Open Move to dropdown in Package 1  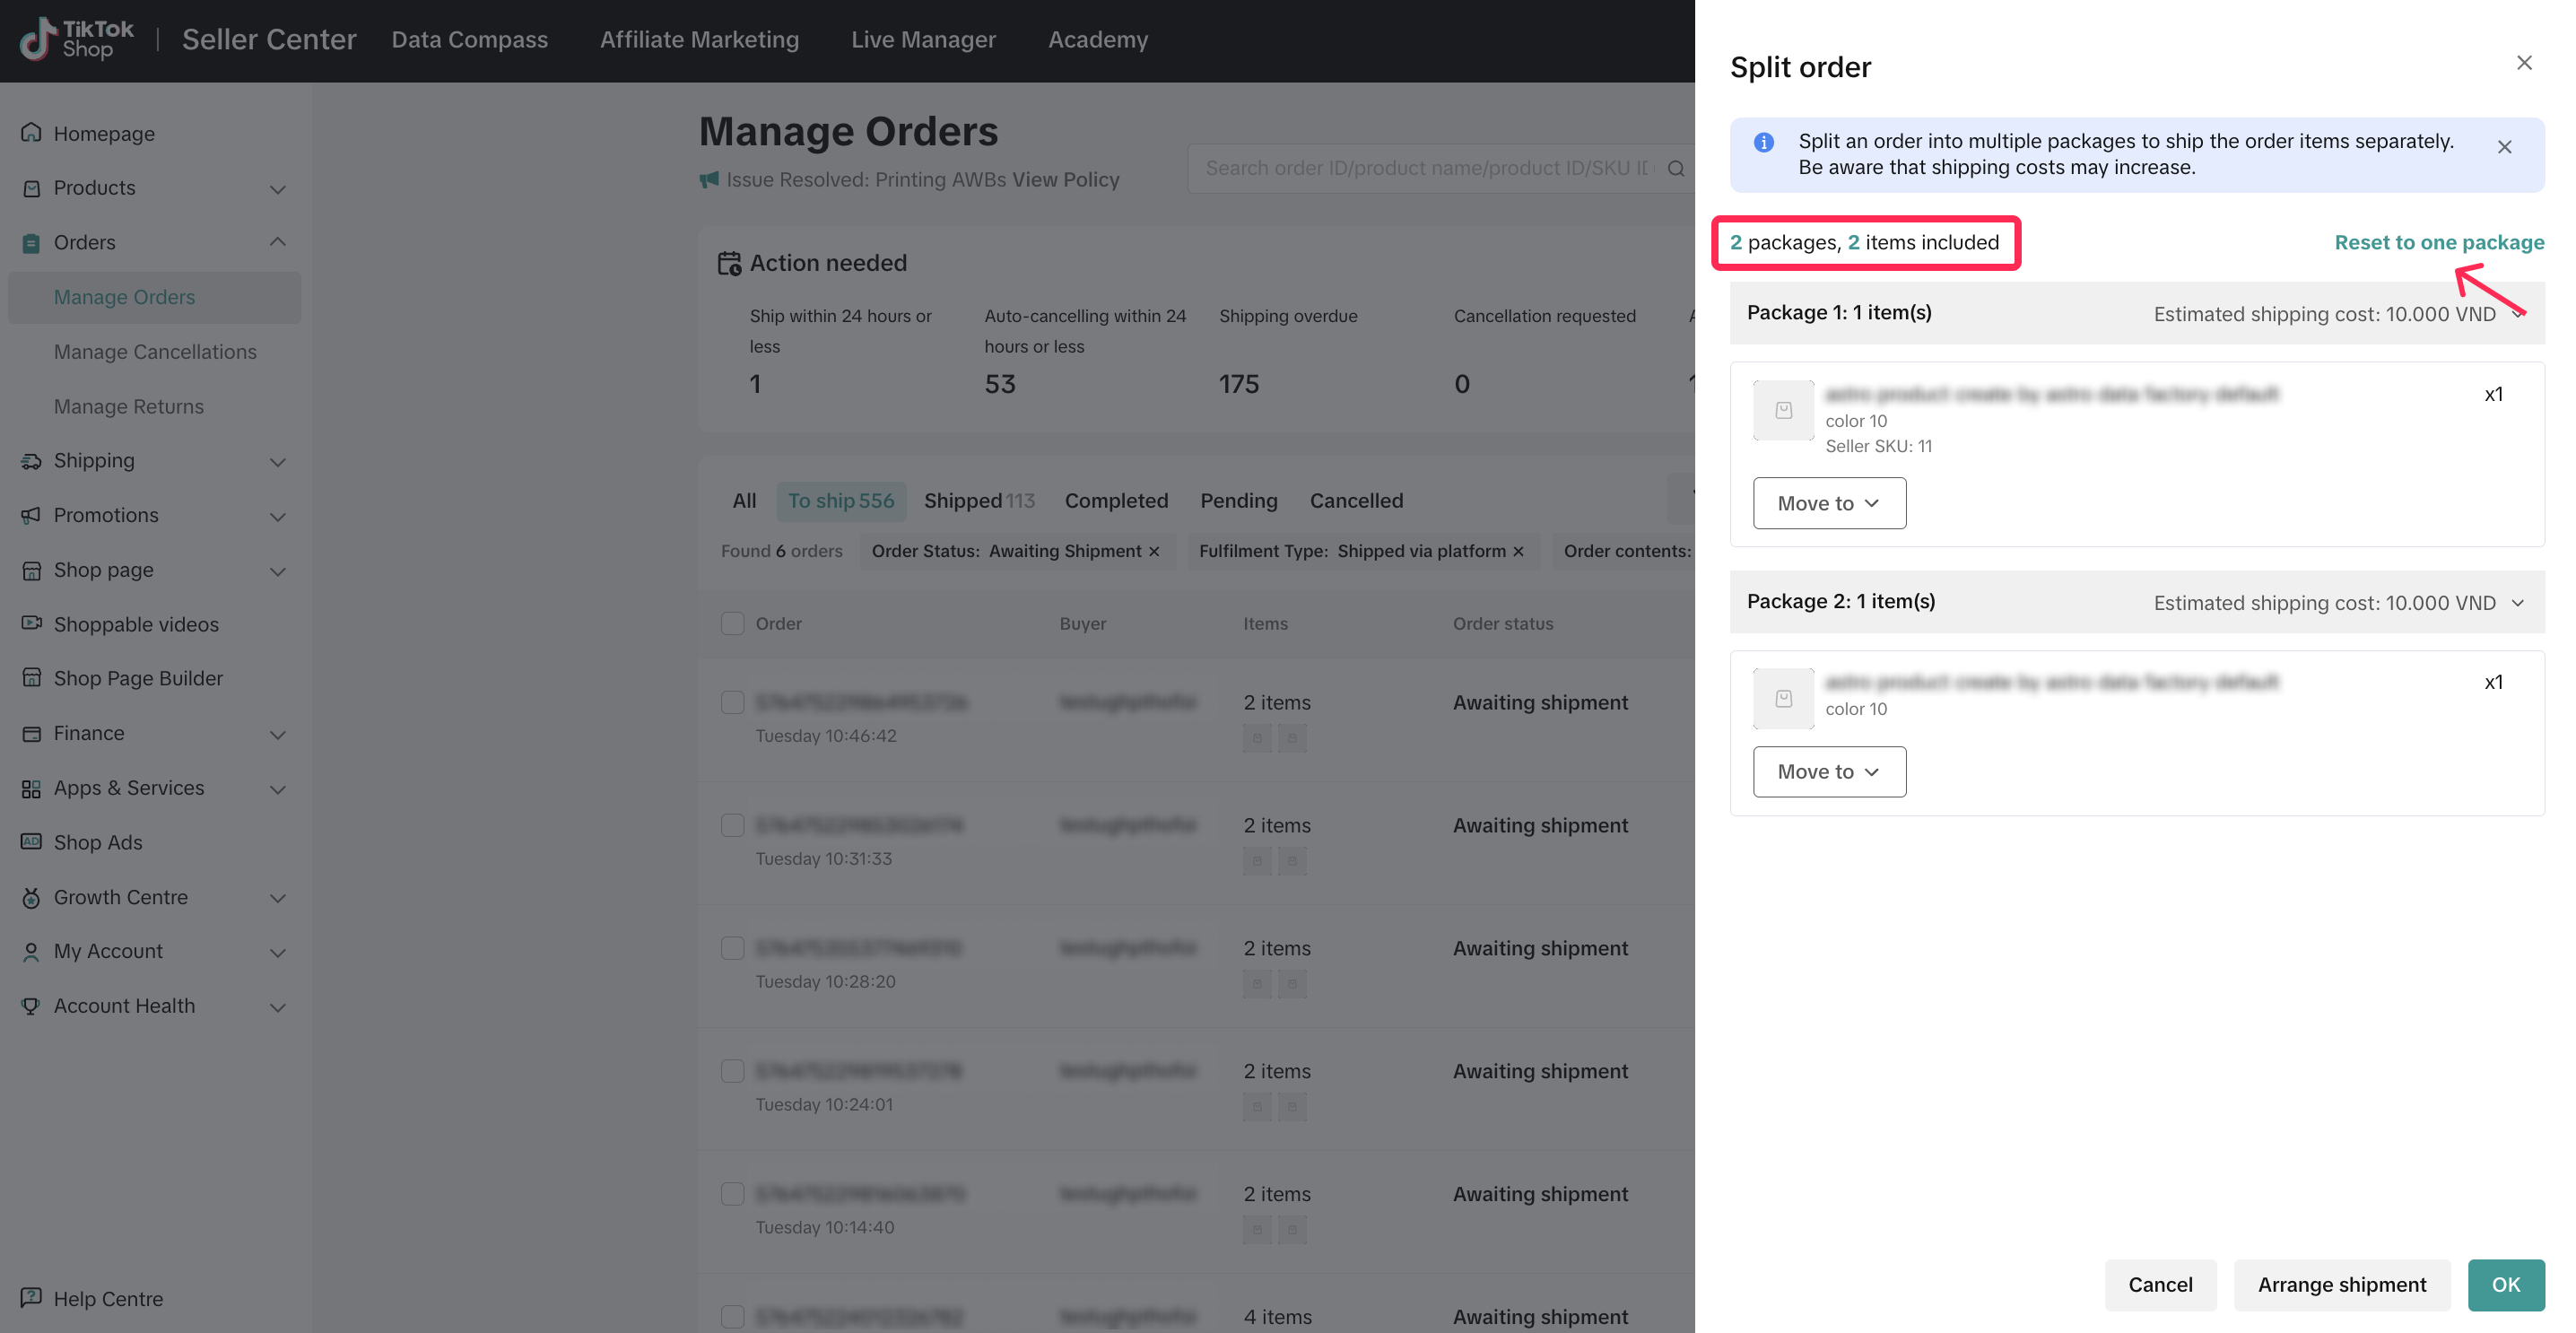pos(1828,503)
